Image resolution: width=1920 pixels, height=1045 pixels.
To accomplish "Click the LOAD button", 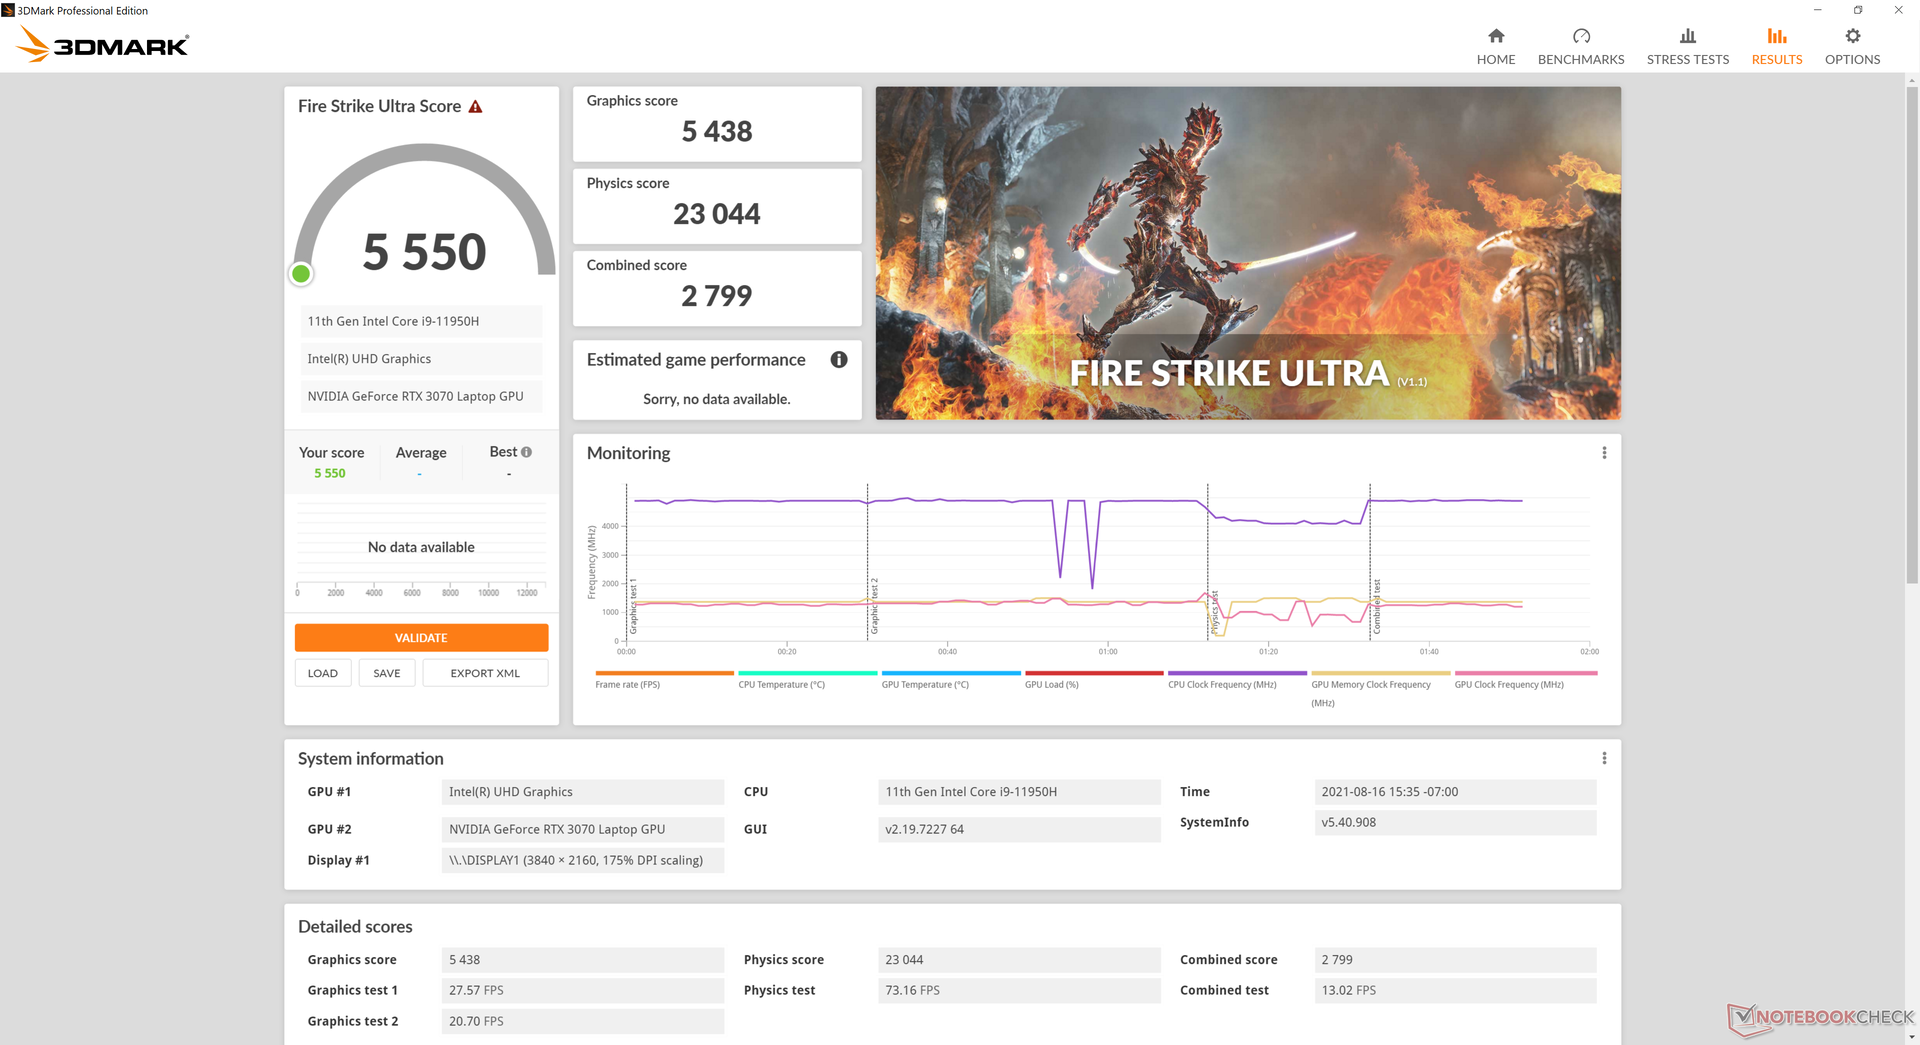I will click(322, 673).
